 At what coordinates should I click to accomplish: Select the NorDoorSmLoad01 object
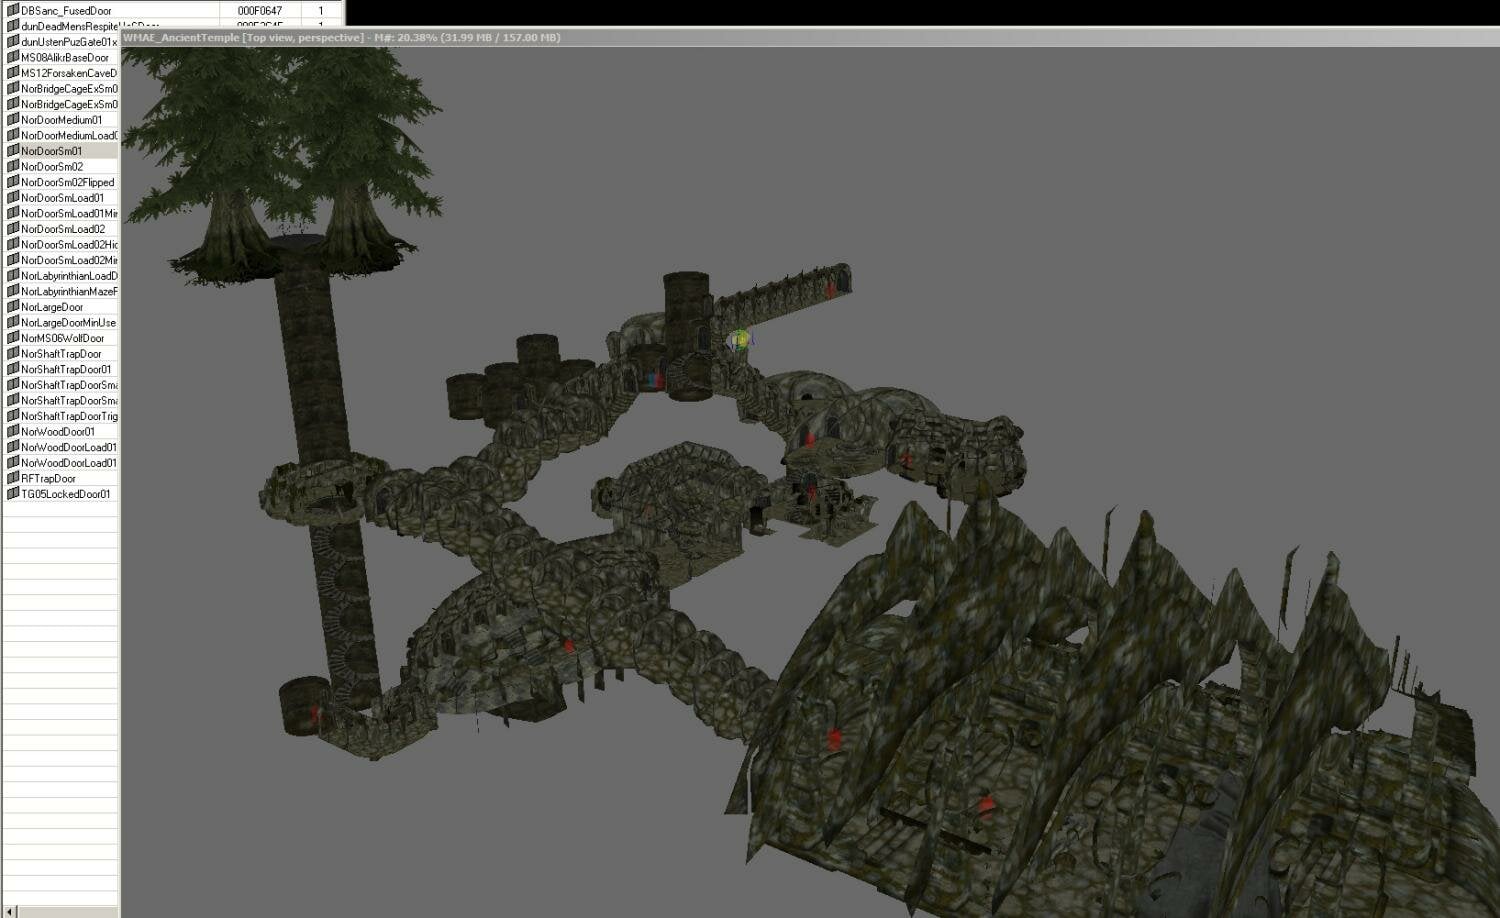62,198
